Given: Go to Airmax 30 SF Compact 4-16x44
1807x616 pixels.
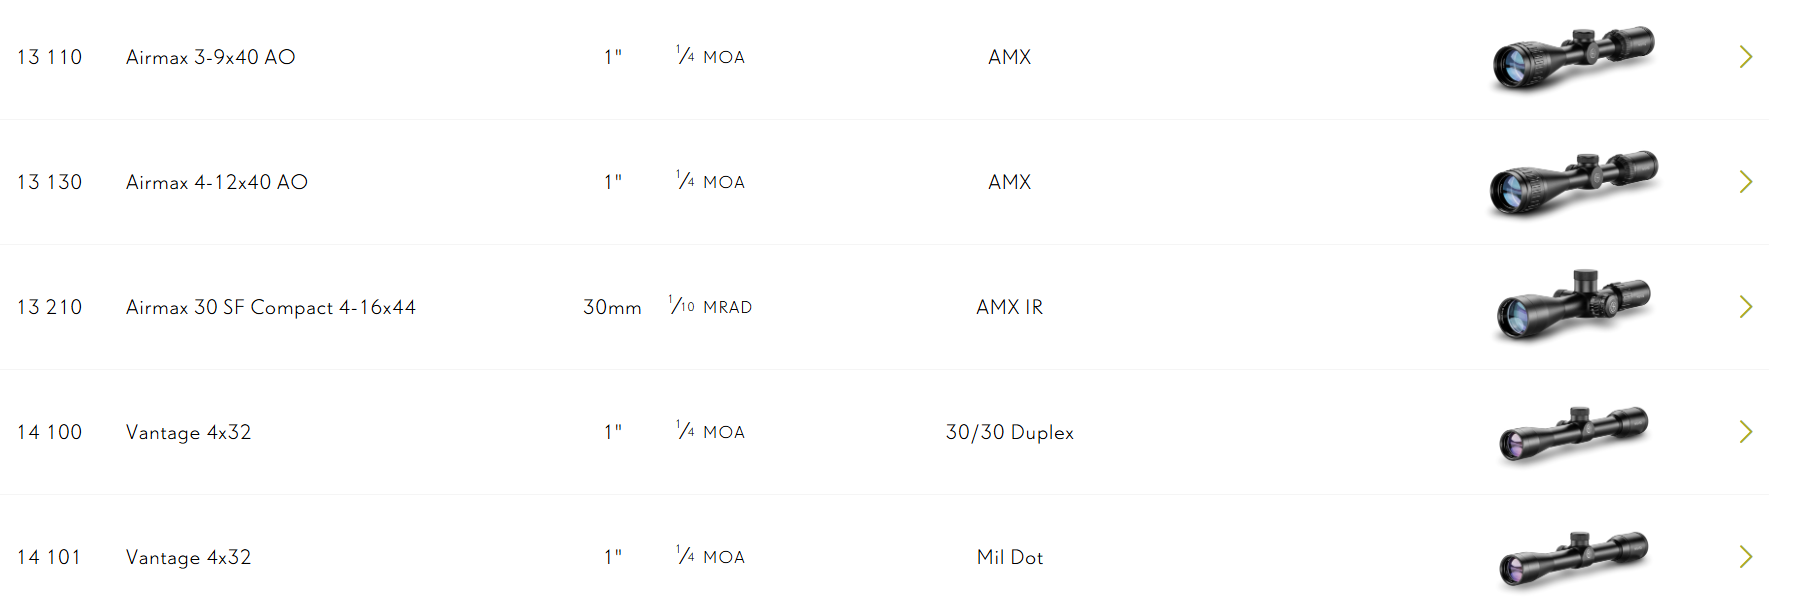Looking at the screenshot, I should coord(271,308).
